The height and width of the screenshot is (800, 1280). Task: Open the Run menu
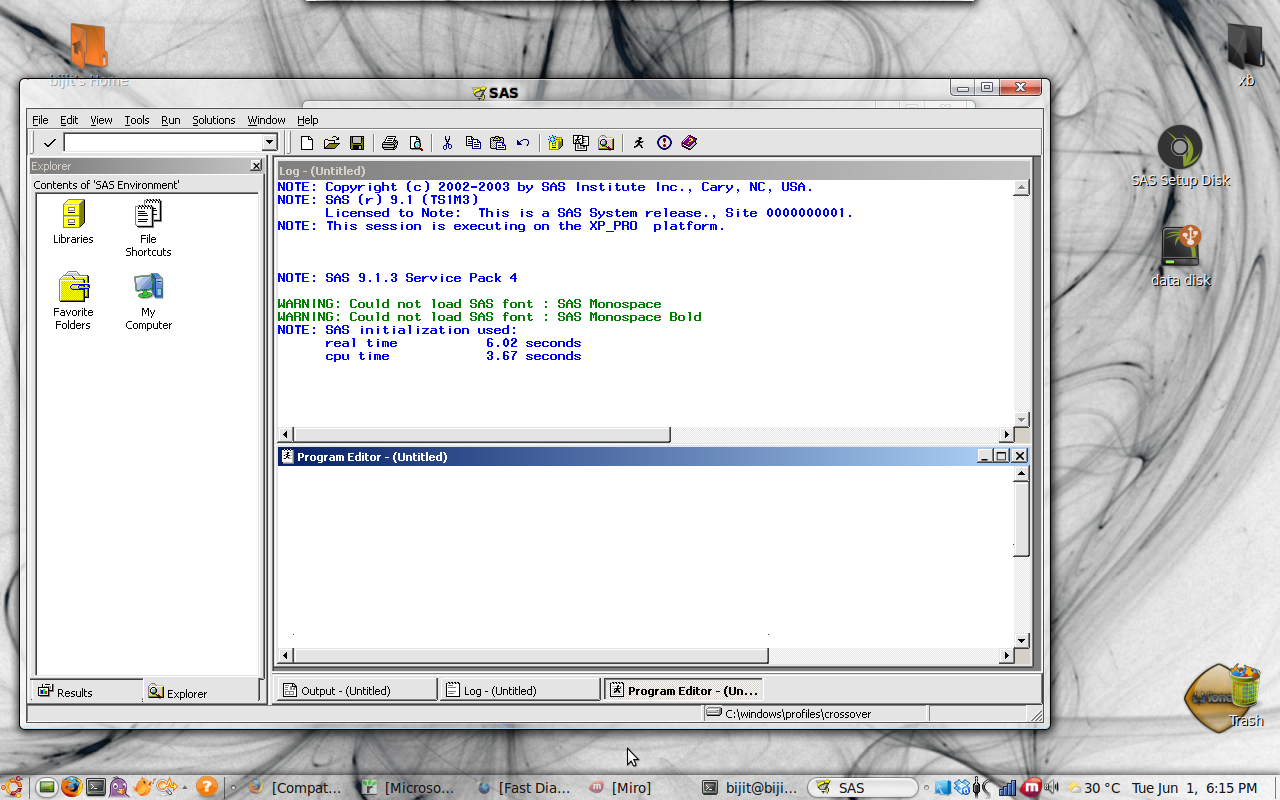(170, 120)
